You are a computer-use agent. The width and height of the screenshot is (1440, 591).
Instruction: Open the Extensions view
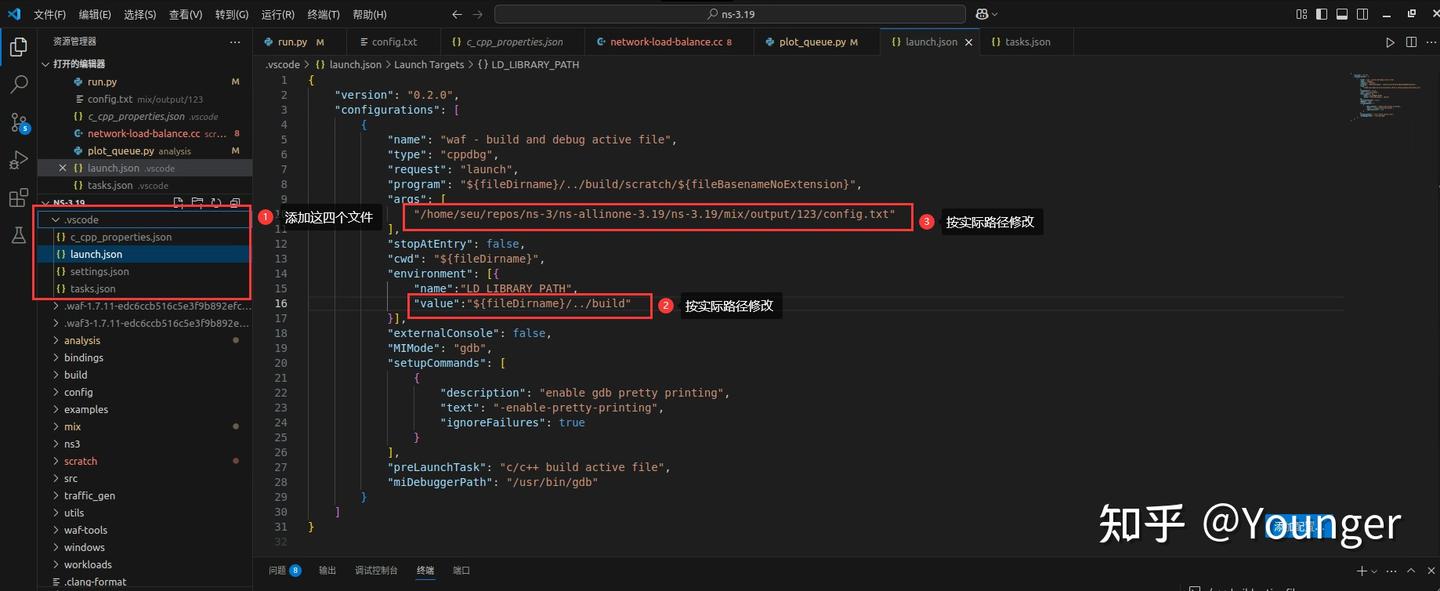pyautogui.click(x=19, y=197)
